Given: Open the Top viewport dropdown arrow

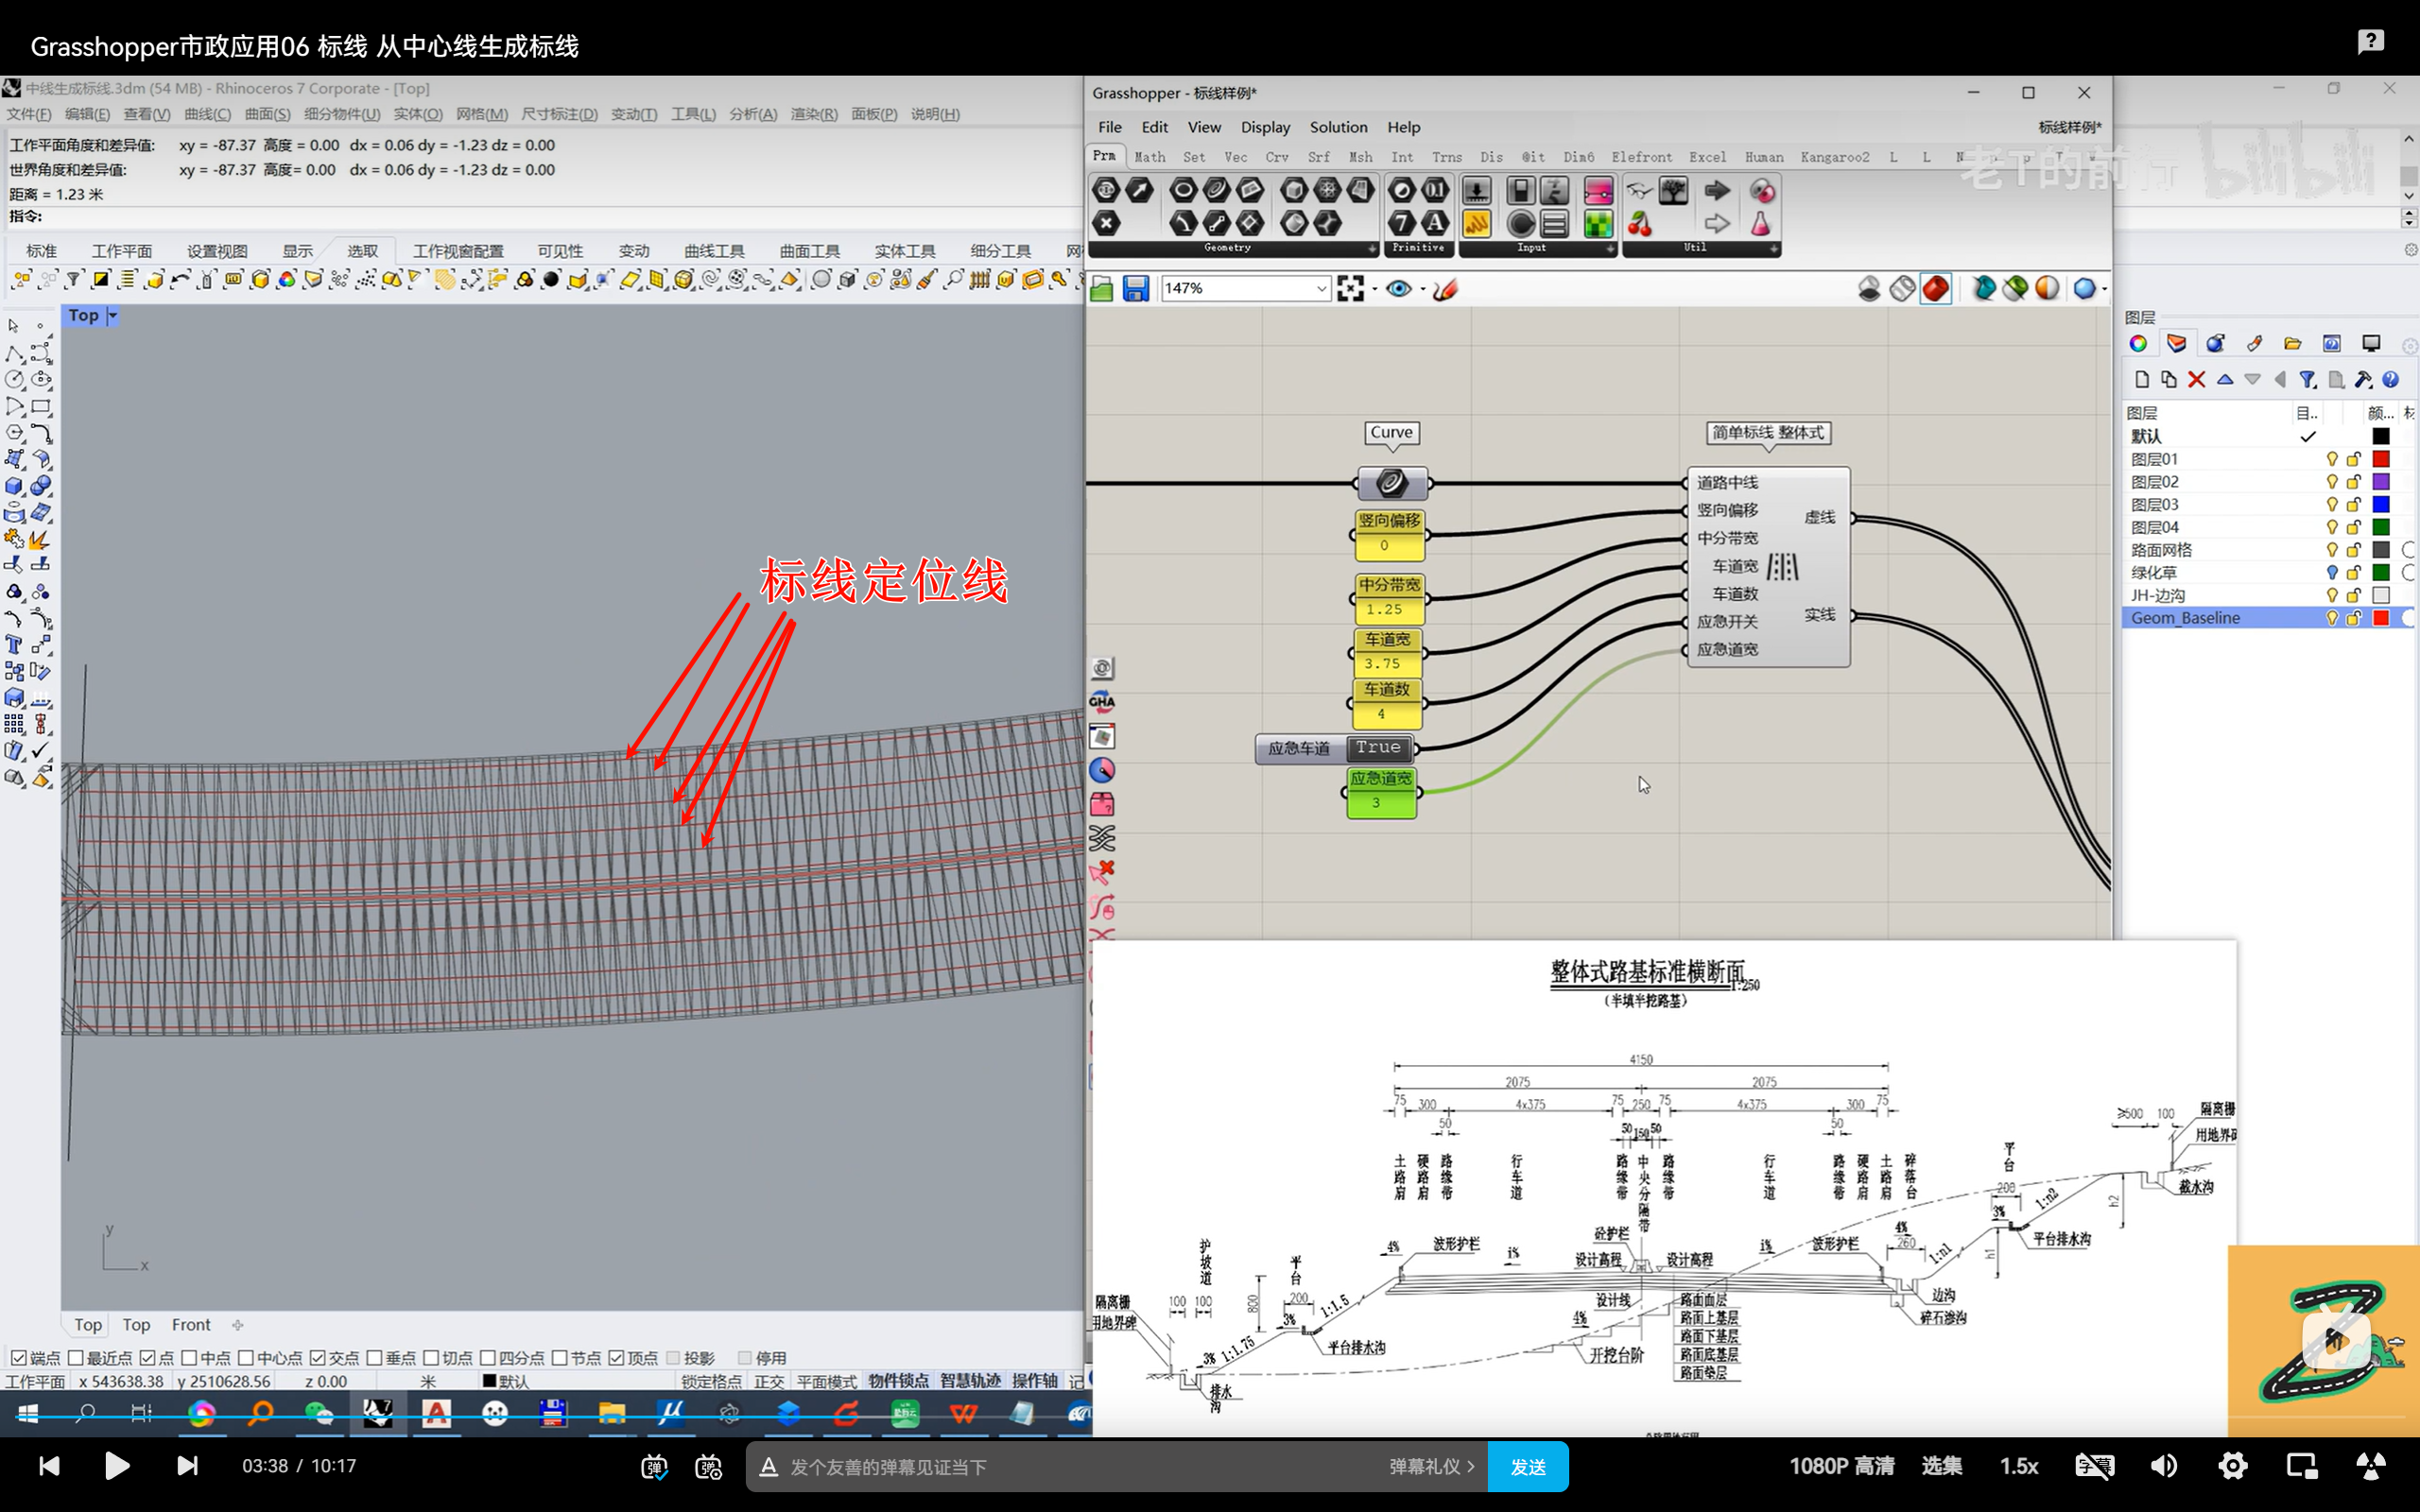Looking at the screenshot, I should pos(113,316).
